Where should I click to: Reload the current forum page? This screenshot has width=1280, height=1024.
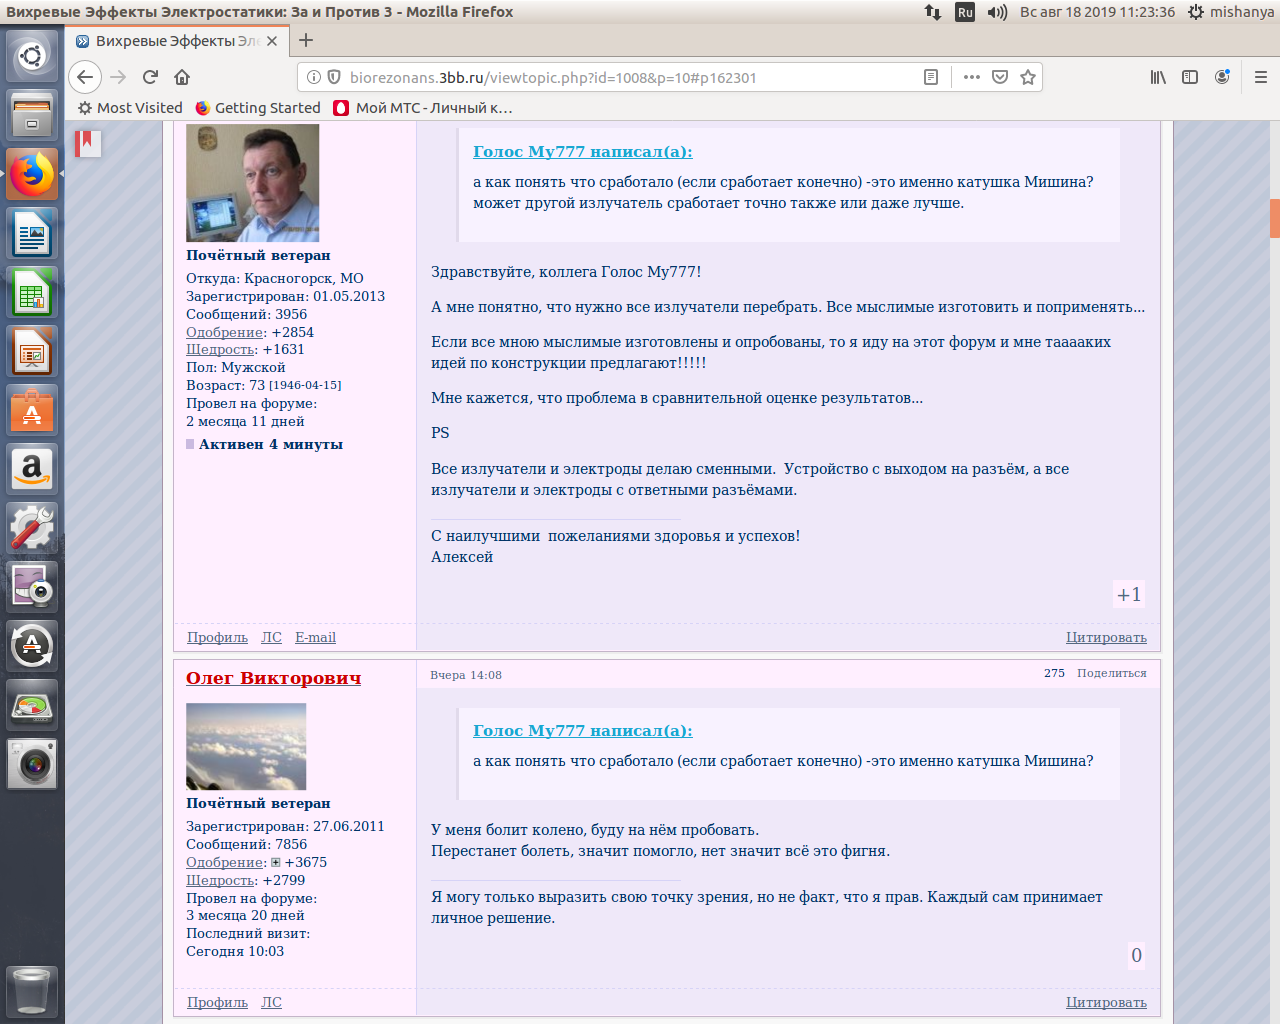tap(150, 77)
